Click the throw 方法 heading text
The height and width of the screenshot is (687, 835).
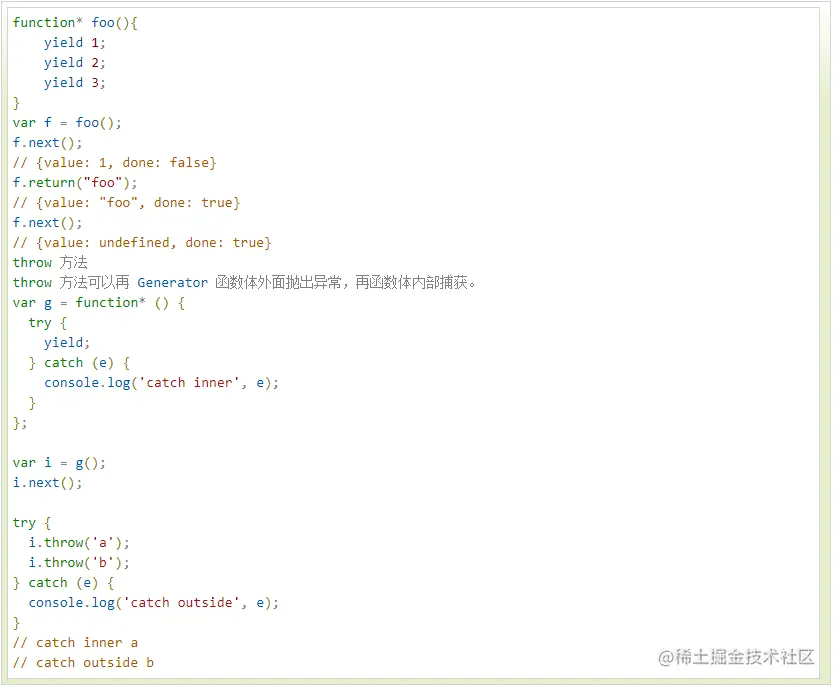click(x=48, y=262)
